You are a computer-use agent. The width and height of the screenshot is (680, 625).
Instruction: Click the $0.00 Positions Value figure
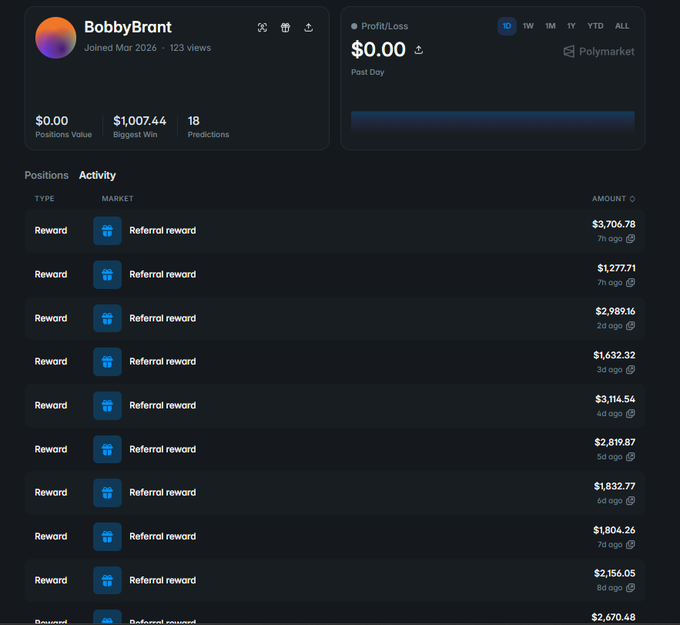point(52,121)
